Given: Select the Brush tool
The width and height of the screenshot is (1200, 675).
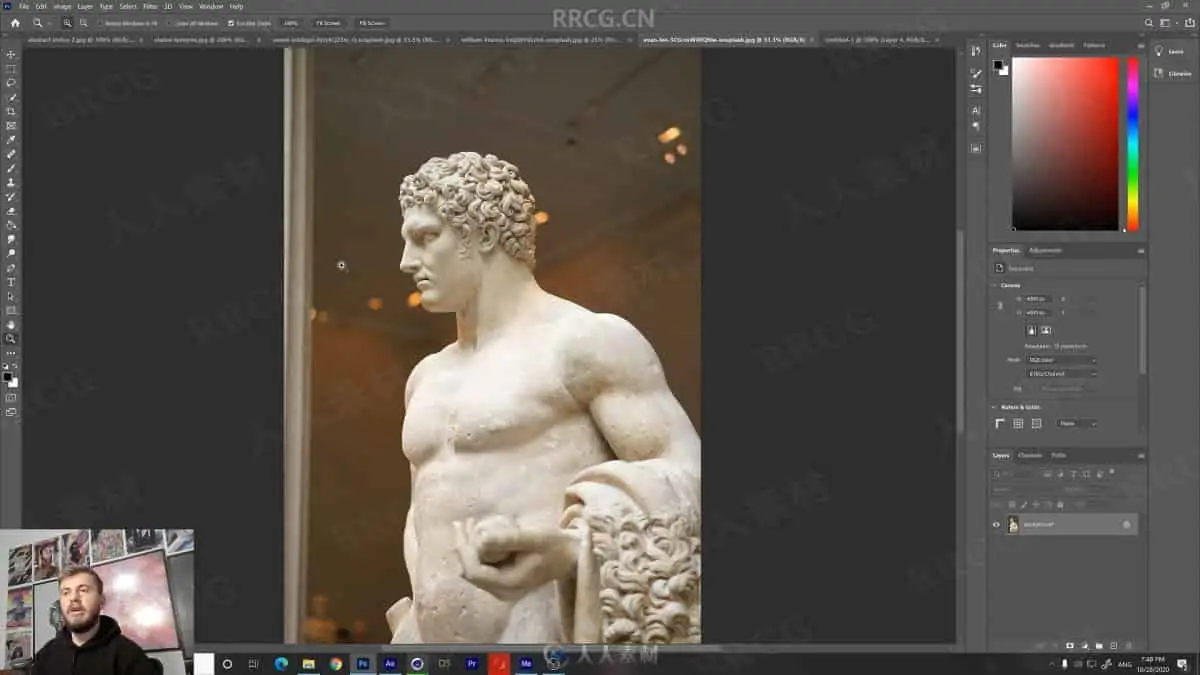Looking at the screenshot, I should click(11, 168).
